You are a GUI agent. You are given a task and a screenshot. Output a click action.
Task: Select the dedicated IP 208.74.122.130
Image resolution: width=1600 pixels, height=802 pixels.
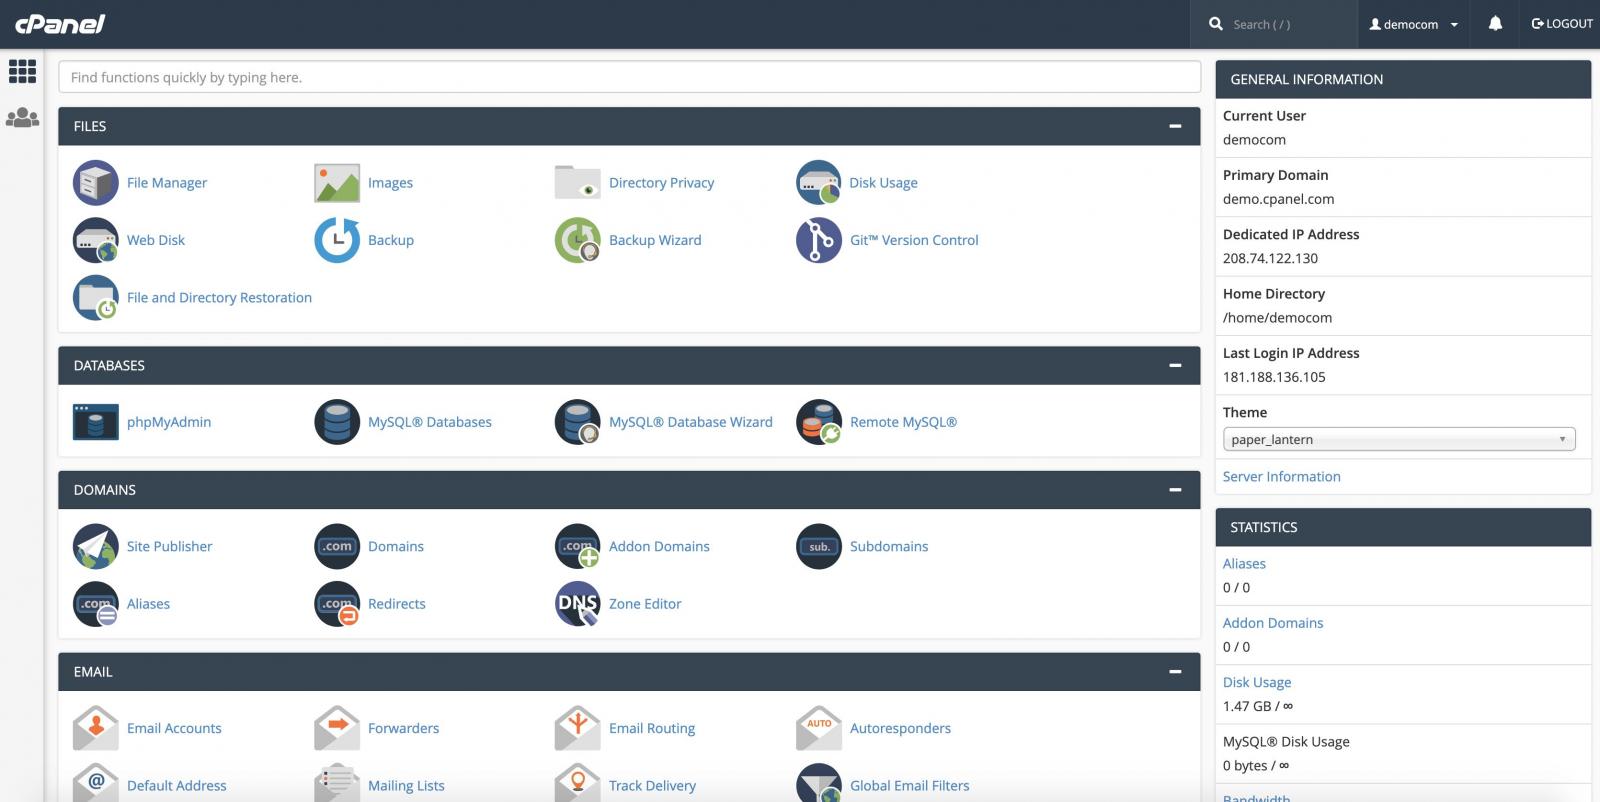tap(1270, 258)
